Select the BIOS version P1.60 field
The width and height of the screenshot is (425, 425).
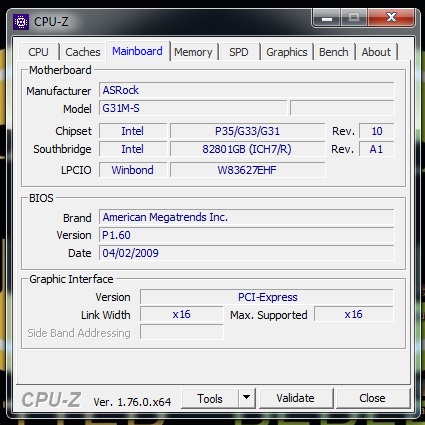pos(247,235)
